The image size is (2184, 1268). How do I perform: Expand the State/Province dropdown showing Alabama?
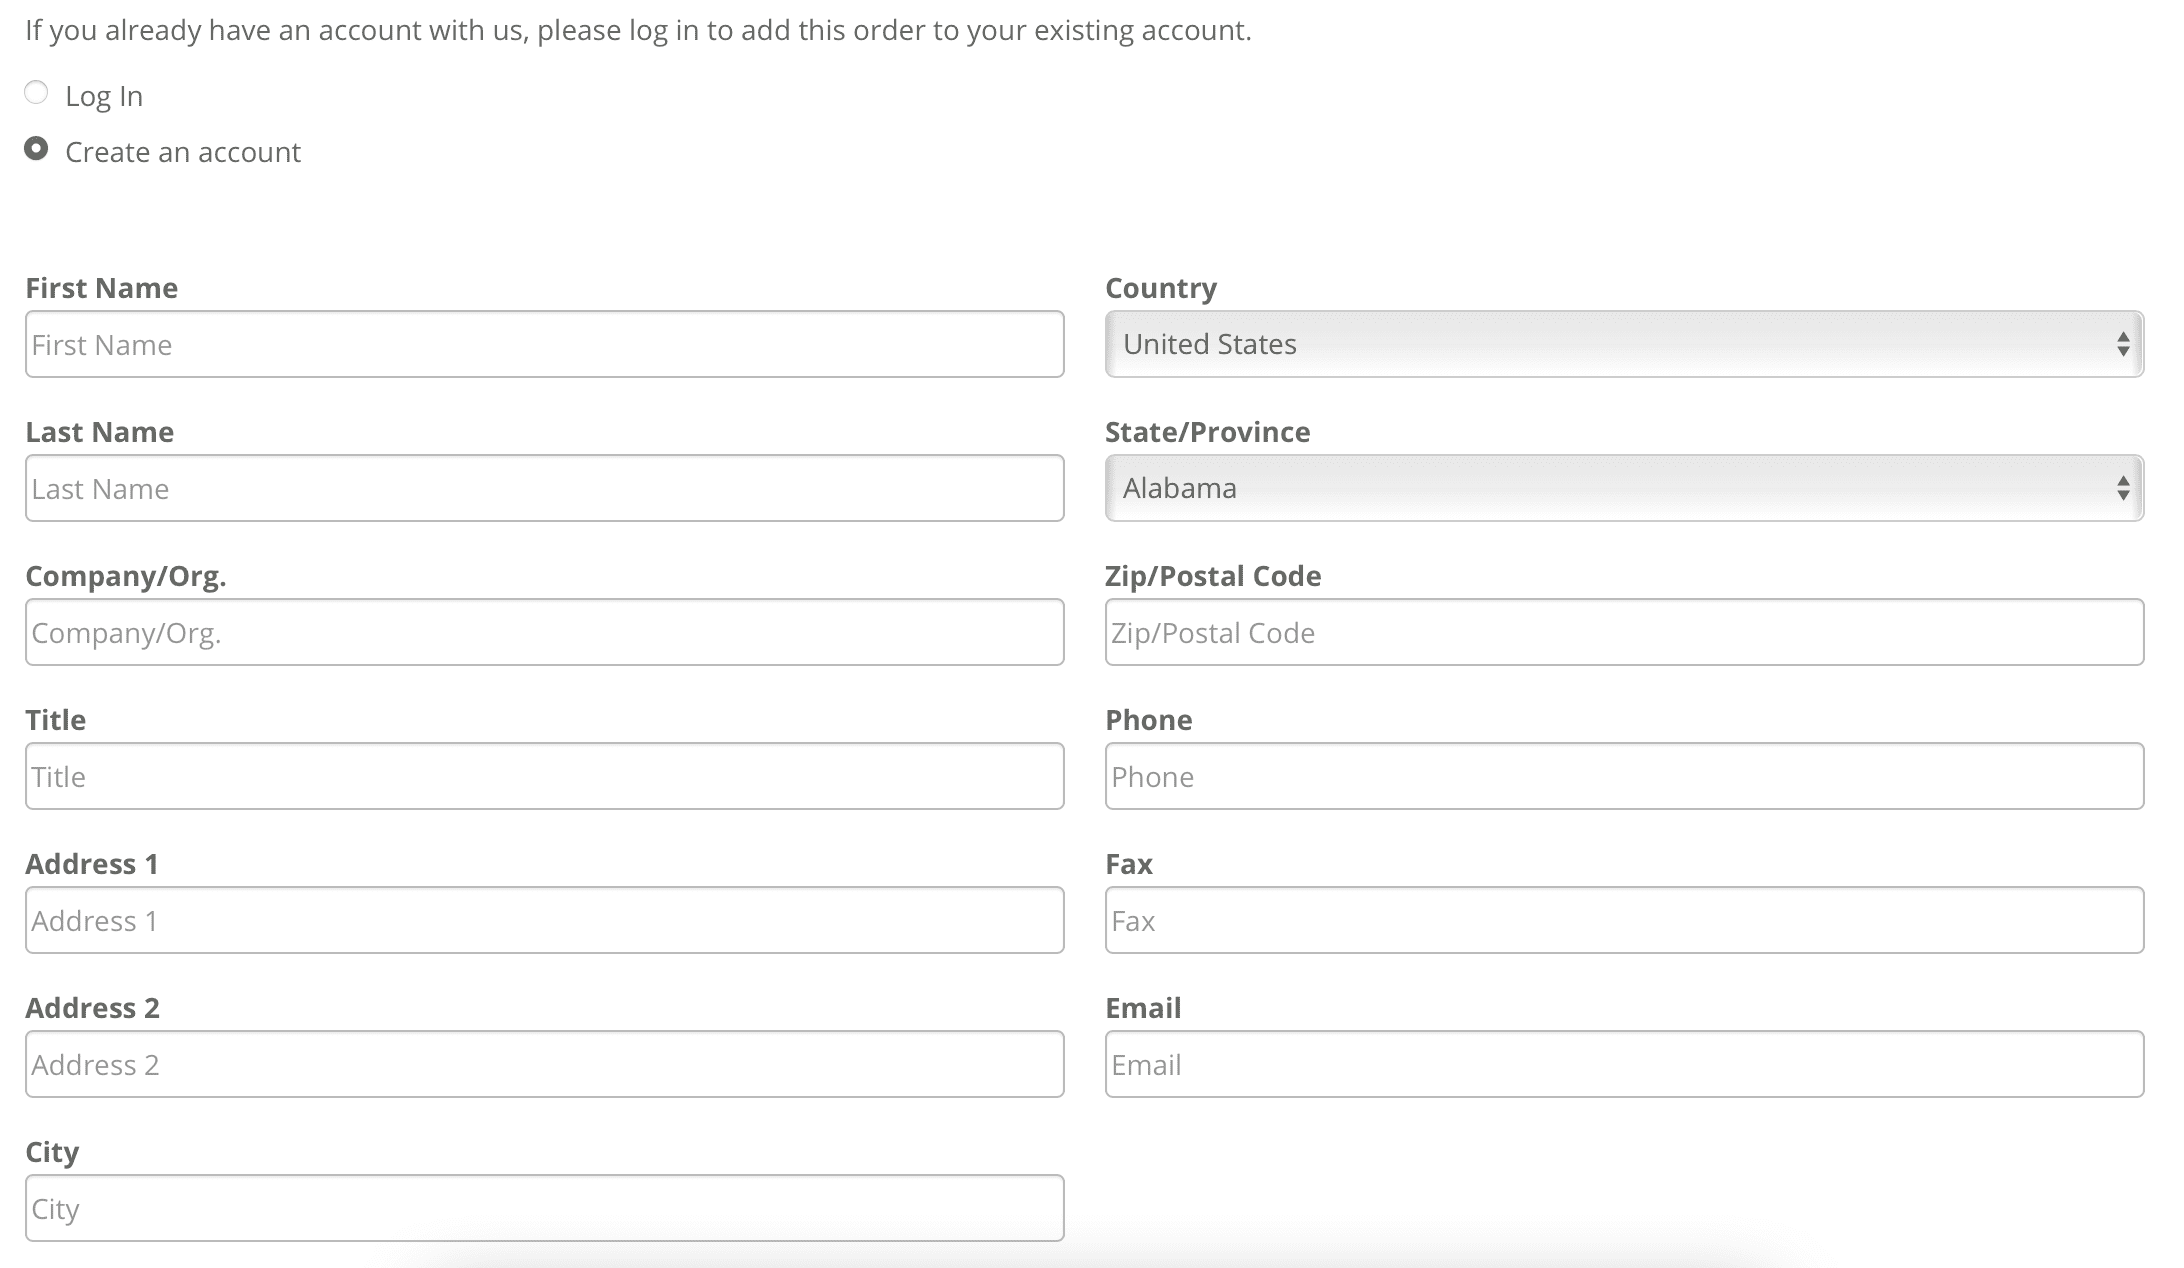pyautogui.click(x=1623, y=488)
